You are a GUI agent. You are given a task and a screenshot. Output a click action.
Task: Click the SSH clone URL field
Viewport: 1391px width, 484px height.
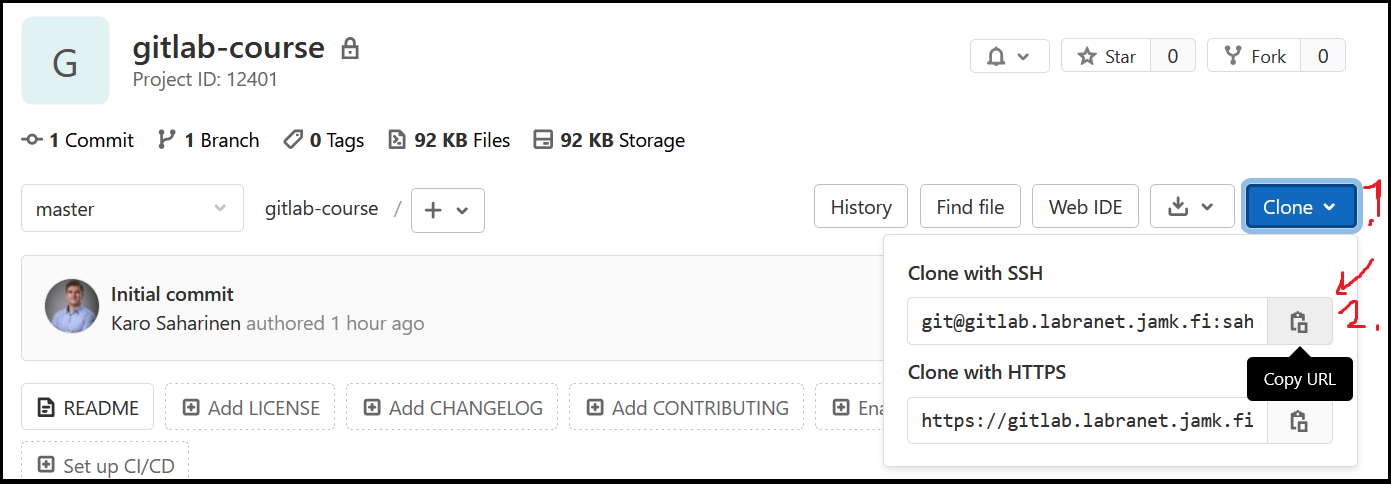coord(1087,321)
